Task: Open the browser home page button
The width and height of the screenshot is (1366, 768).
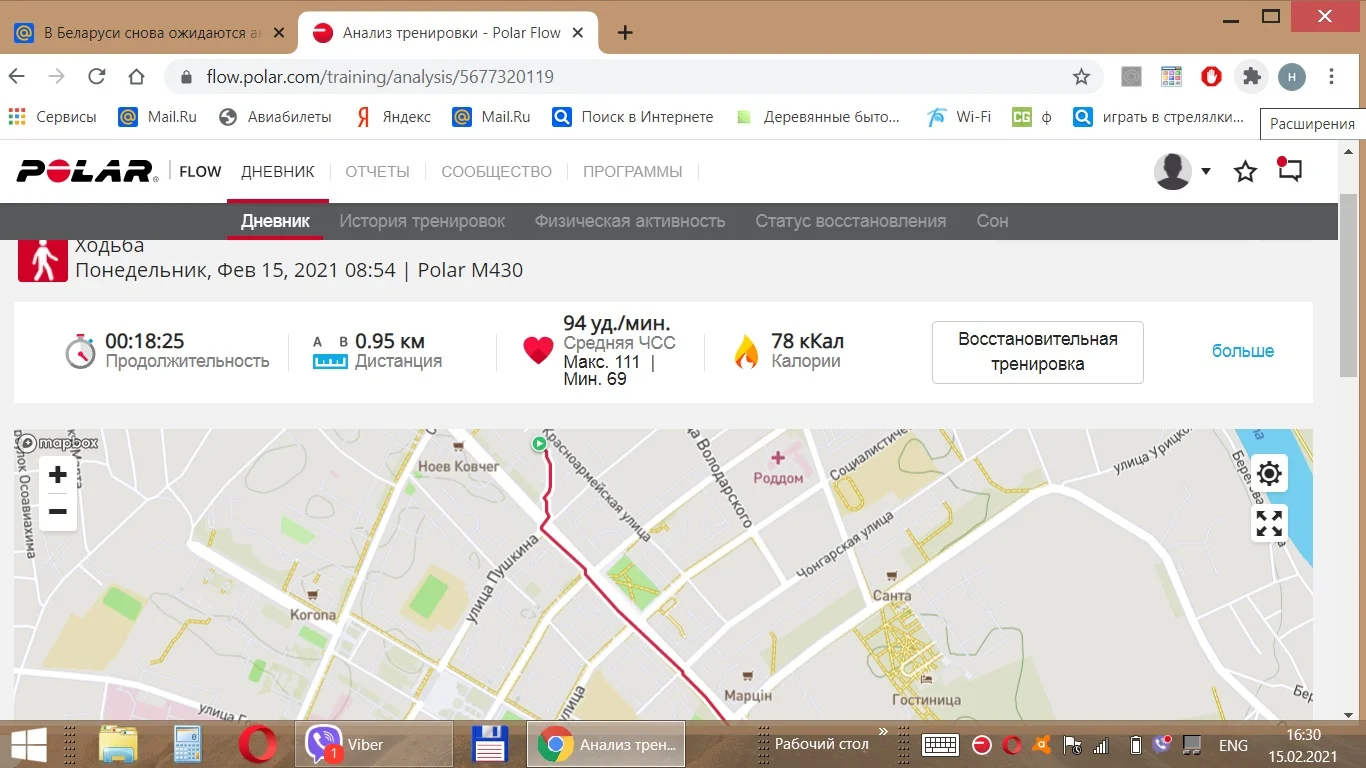Action: pos(137,76)
